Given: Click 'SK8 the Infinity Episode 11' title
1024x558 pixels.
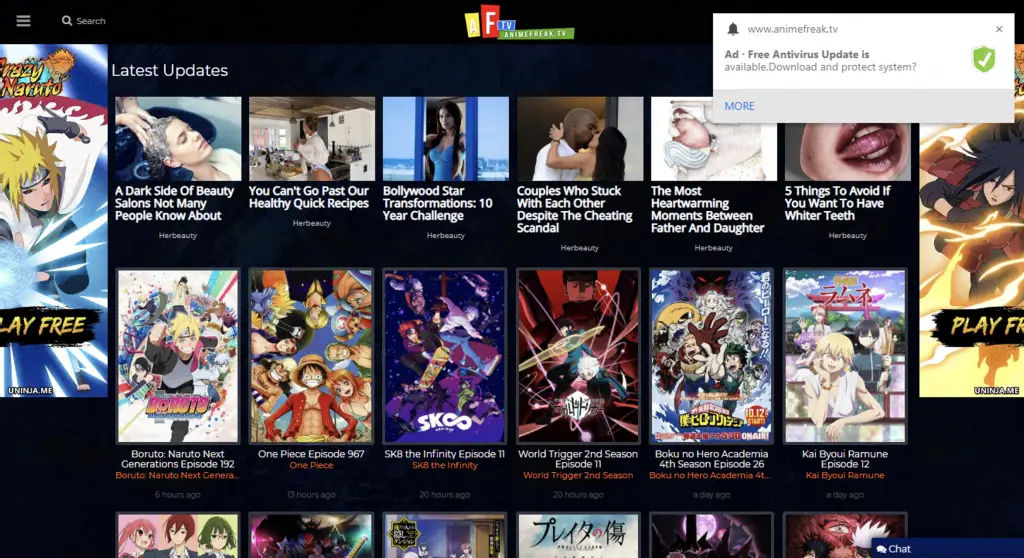Looking at the screenshot, I should tap(445, 453).
